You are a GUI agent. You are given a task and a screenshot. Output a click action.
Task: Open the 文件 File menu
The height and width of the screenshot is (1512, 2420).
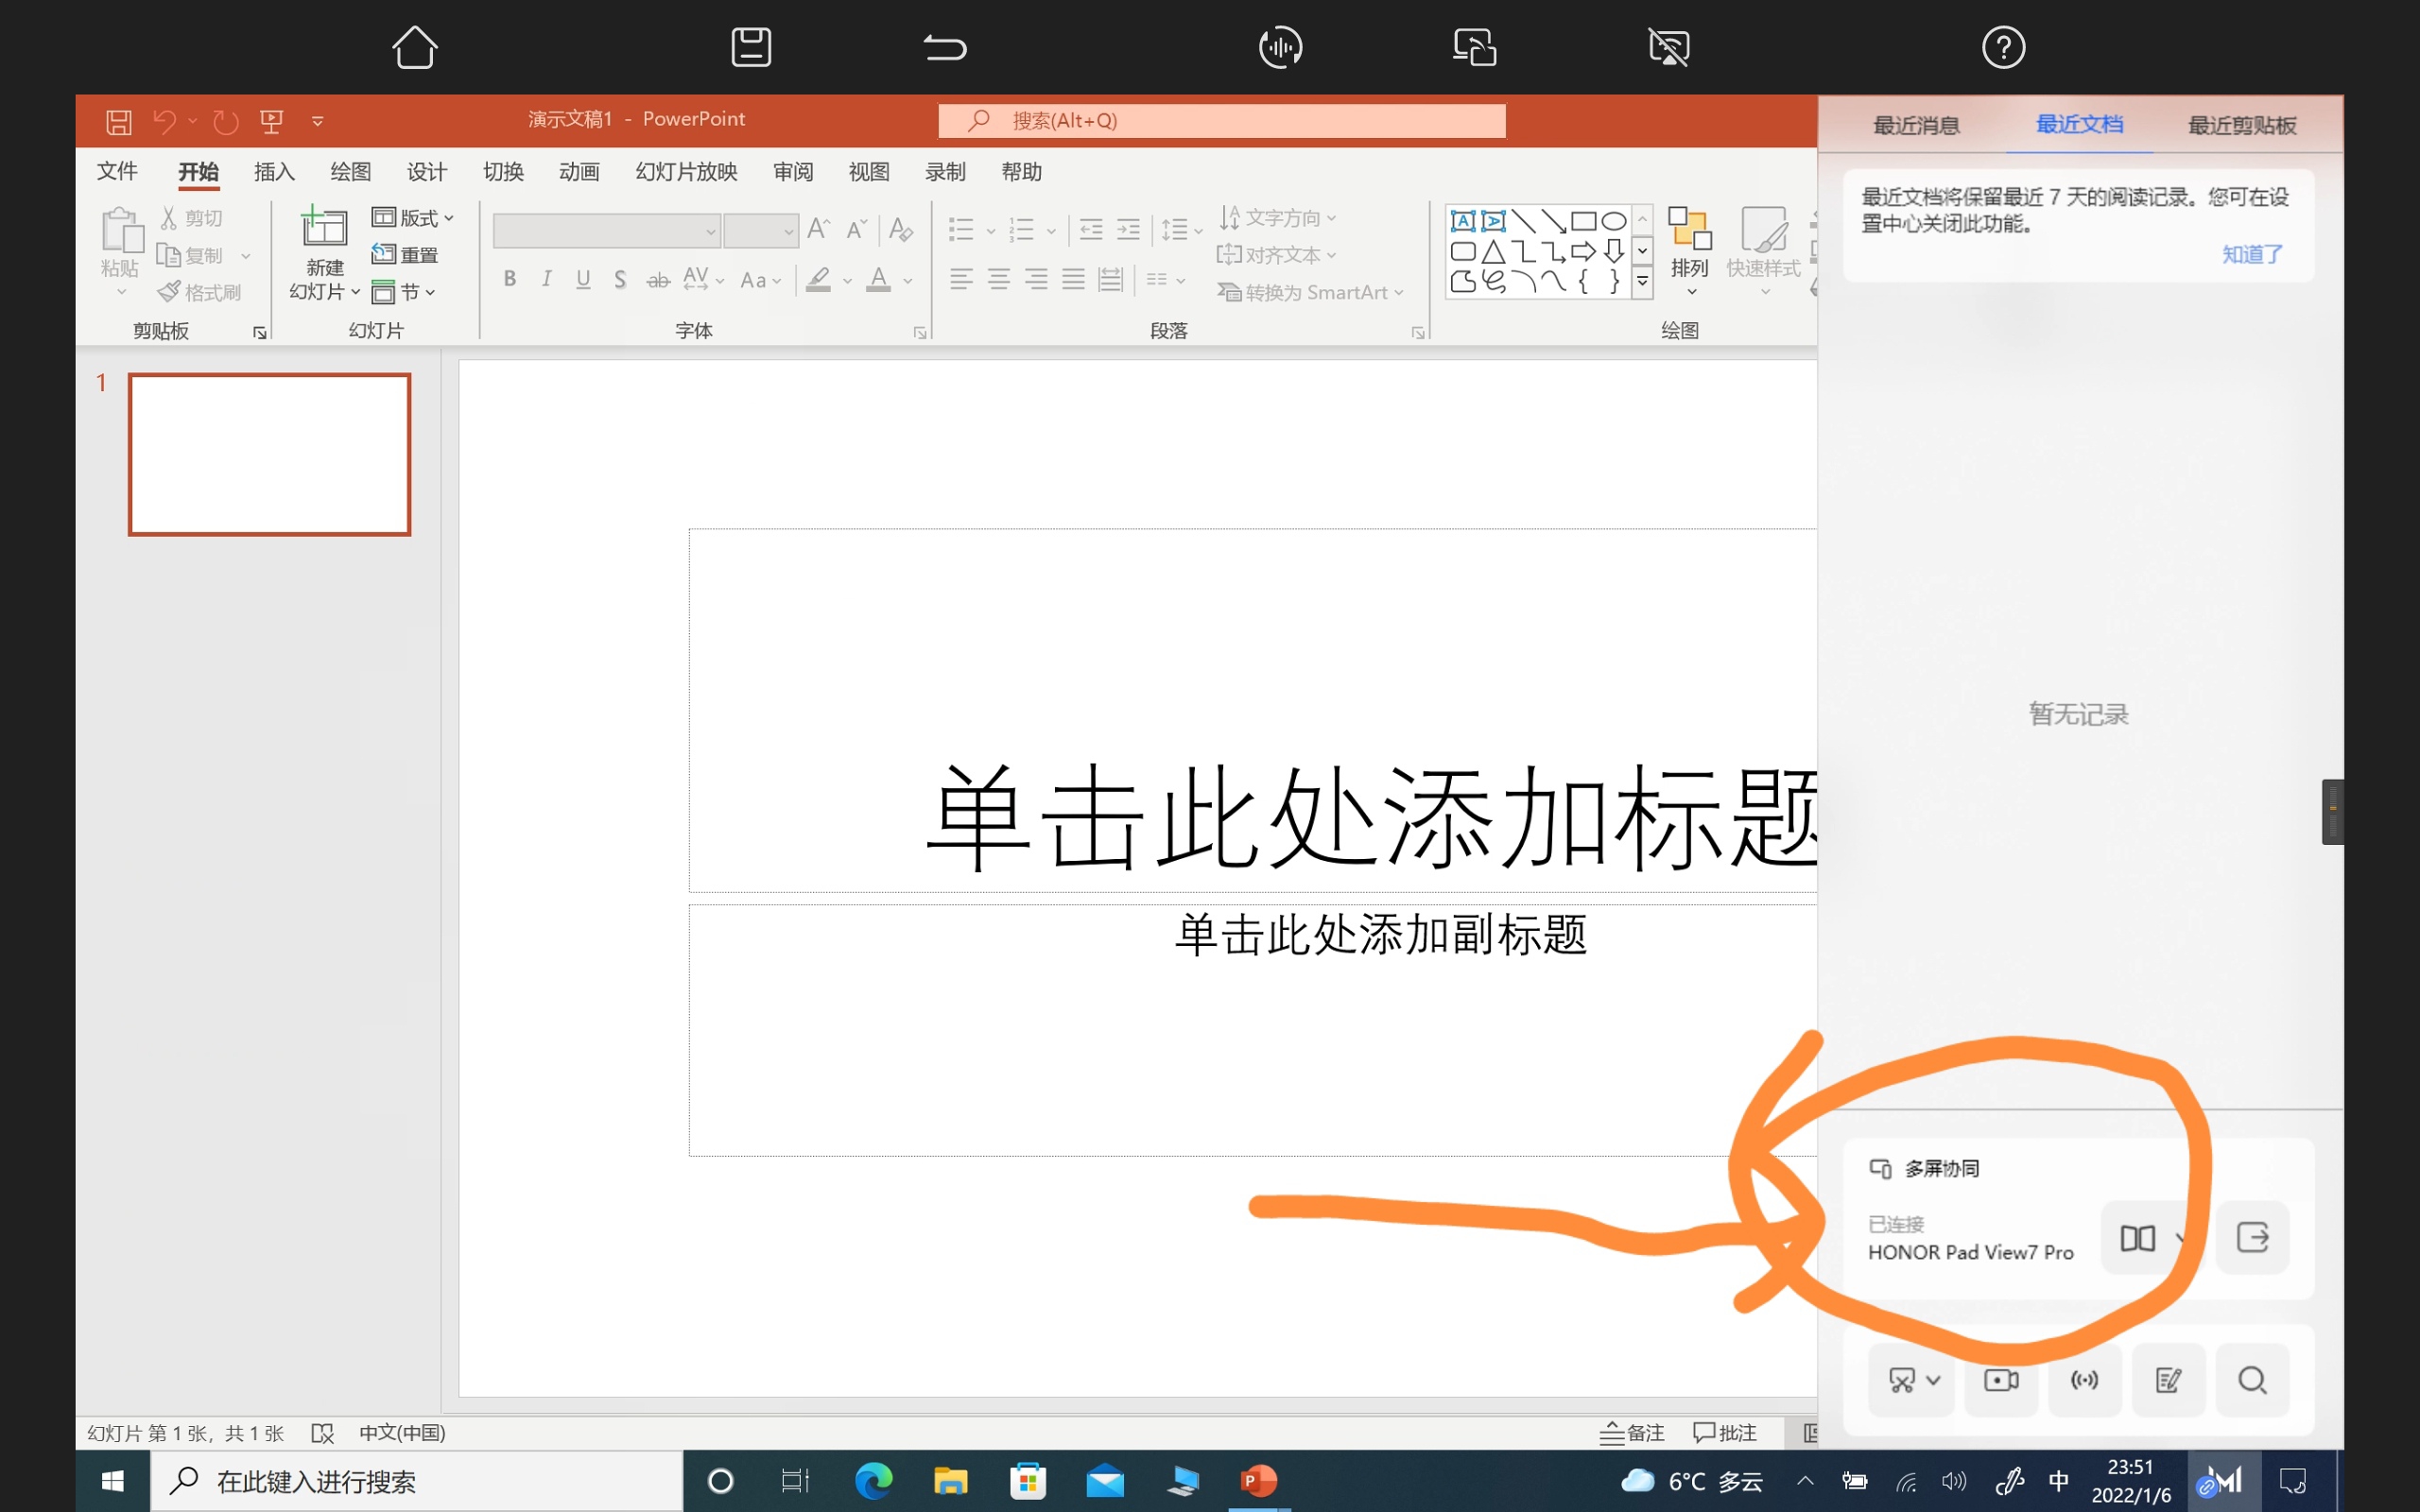coord(117,171)
